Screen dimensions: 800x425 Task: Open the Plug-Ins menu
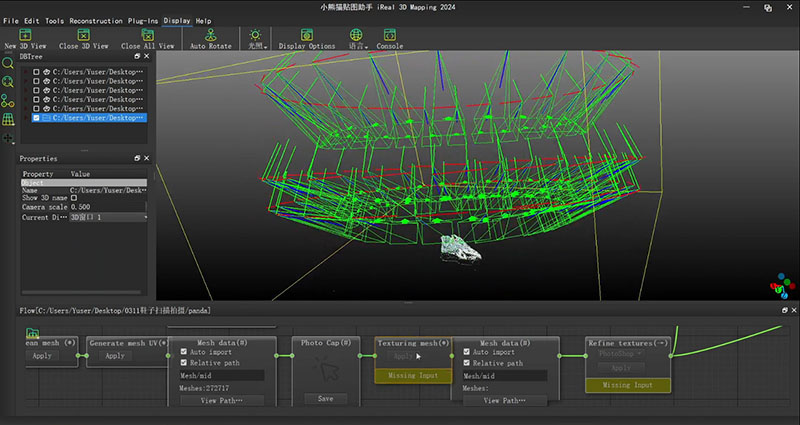coord(143,21)
